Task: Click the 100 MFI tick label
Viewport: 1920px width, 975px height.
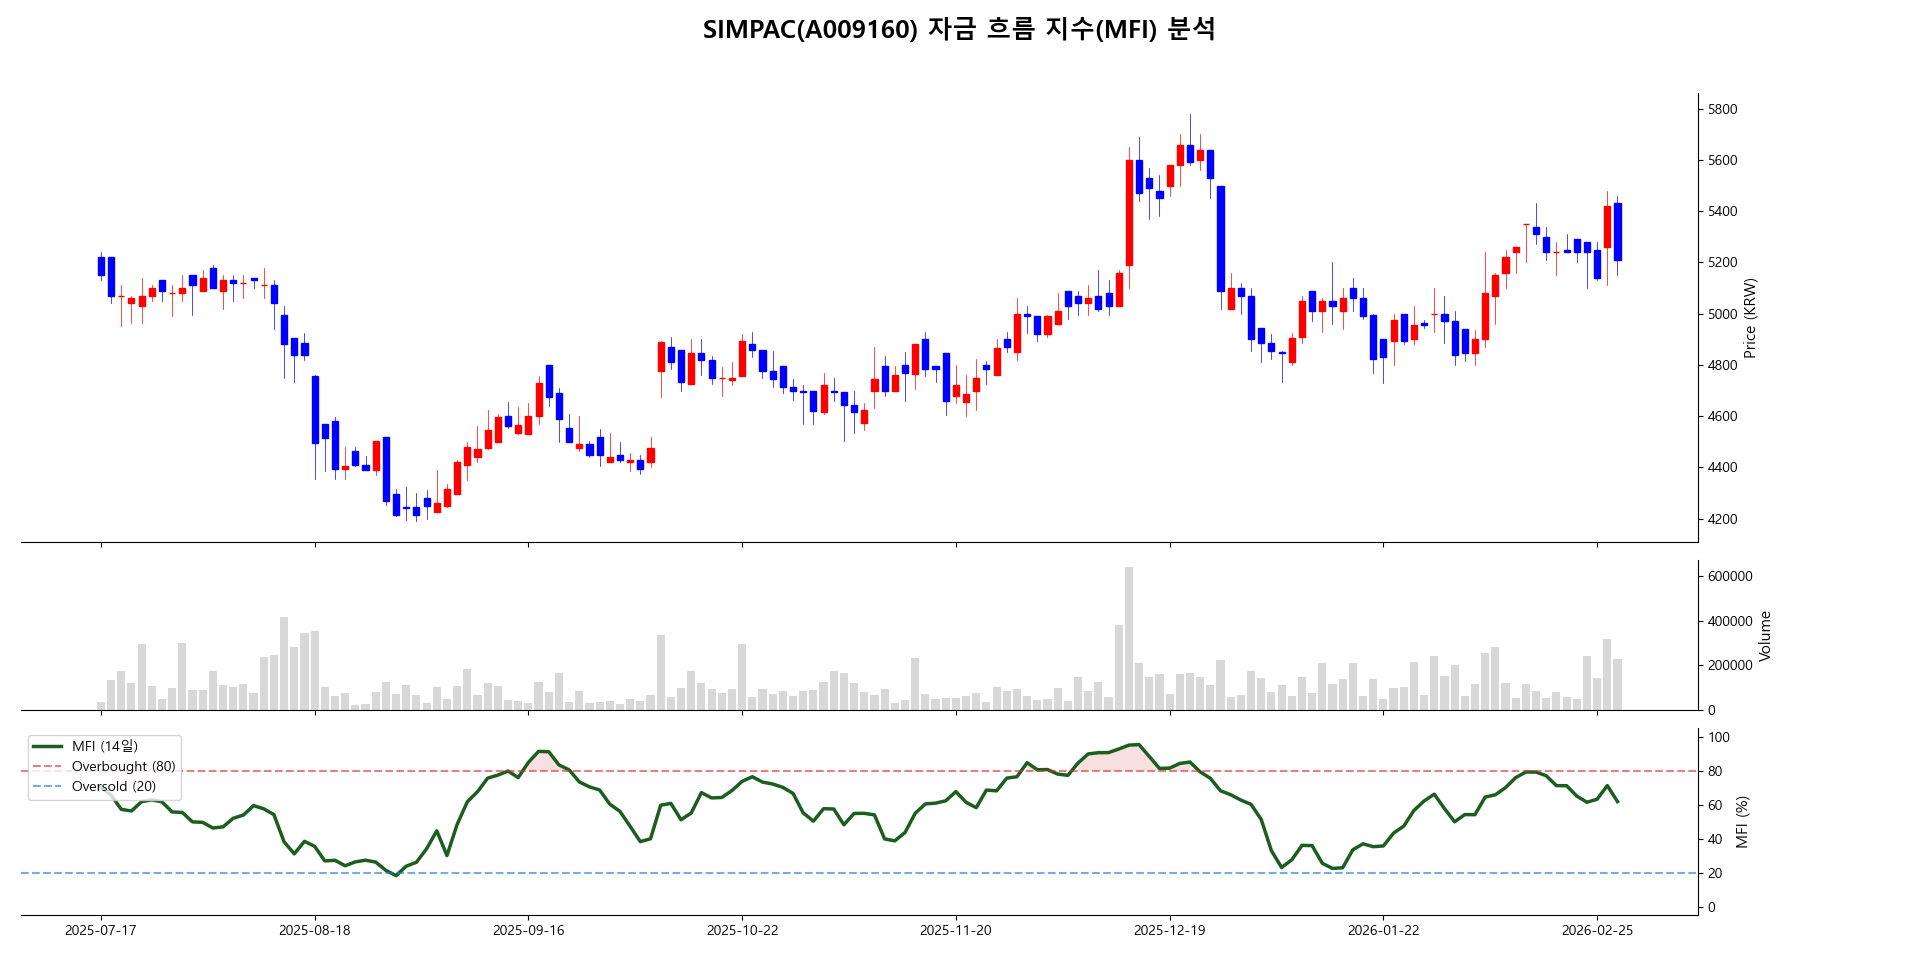Action: [x=1719, y=737]
